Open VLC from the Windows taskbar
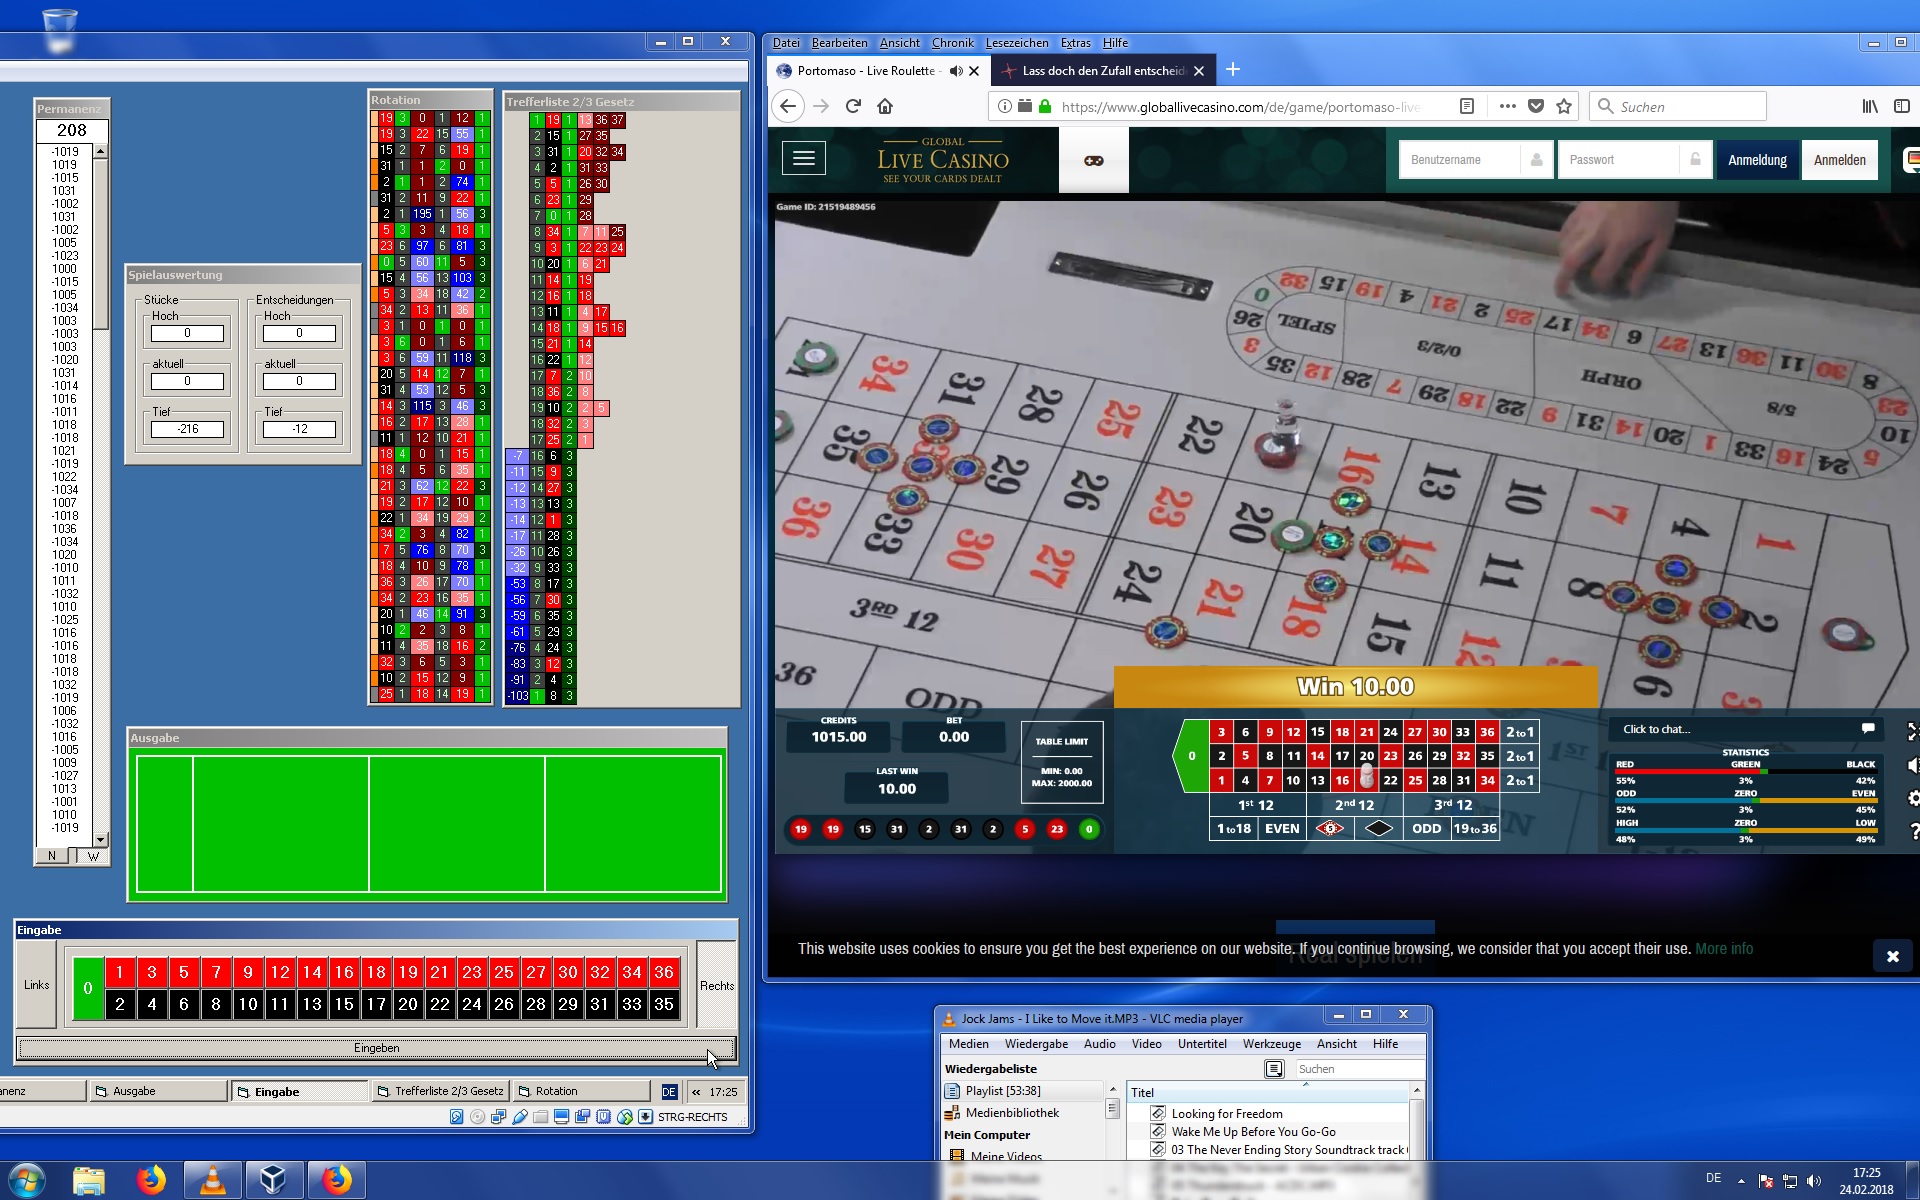The image size is (1920, 1200). [213, 1180]
